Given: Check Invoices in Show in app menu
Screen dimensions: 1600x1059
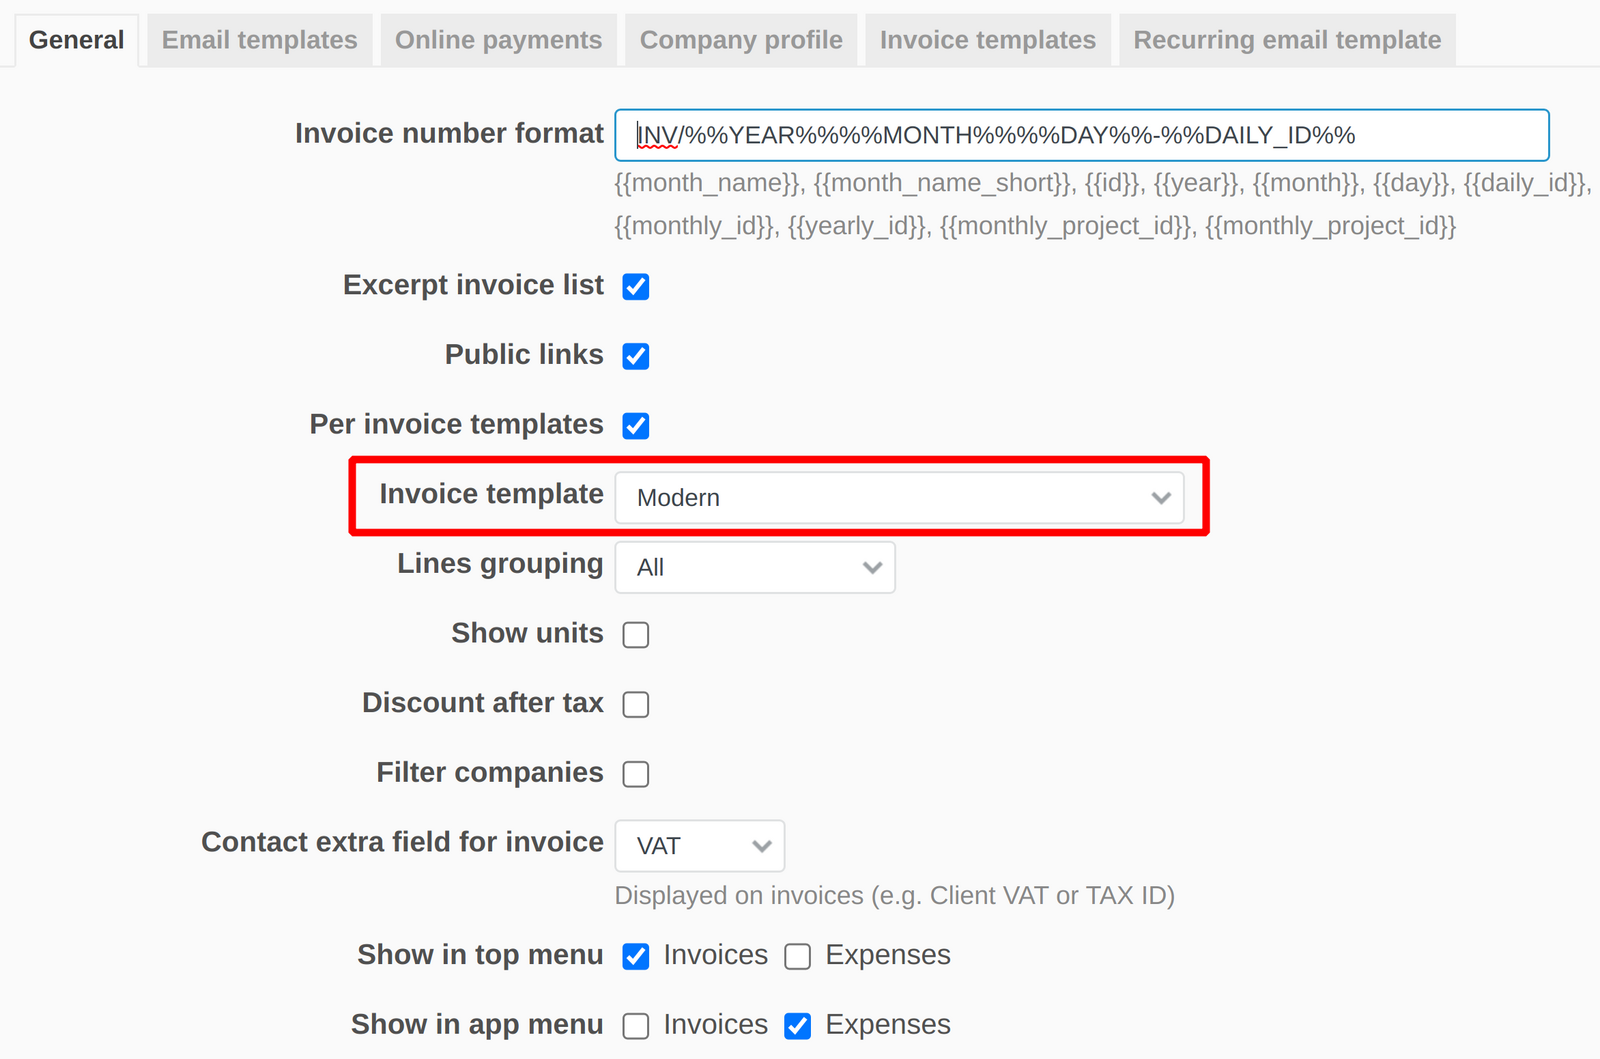Looking at the screenshot, I should (636, 1025).
